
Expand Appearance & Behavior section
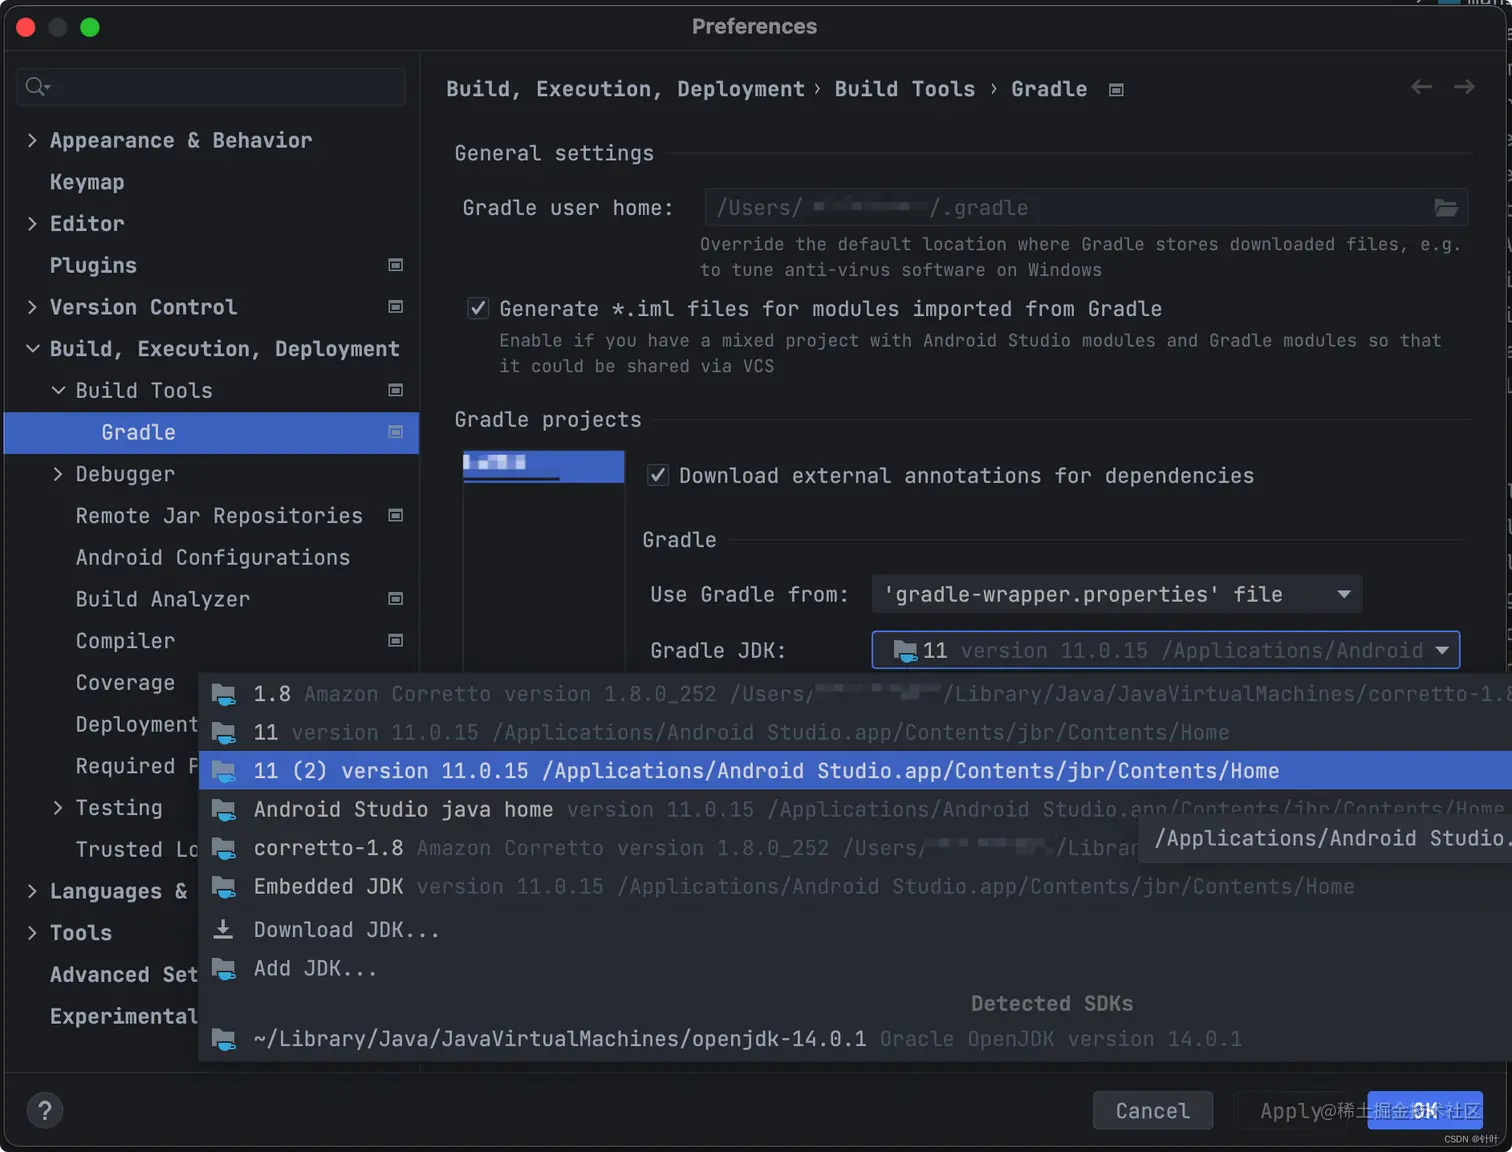click(x=32, y=140)
